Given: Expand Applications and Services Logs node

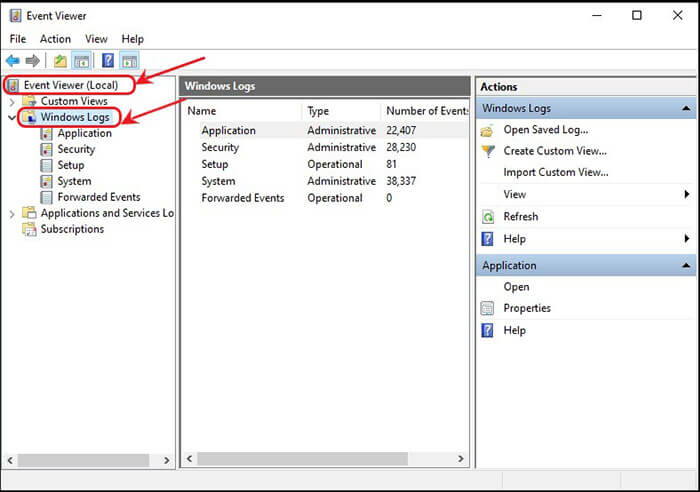Looking at the screenshot, I should [x=12, y=214].
